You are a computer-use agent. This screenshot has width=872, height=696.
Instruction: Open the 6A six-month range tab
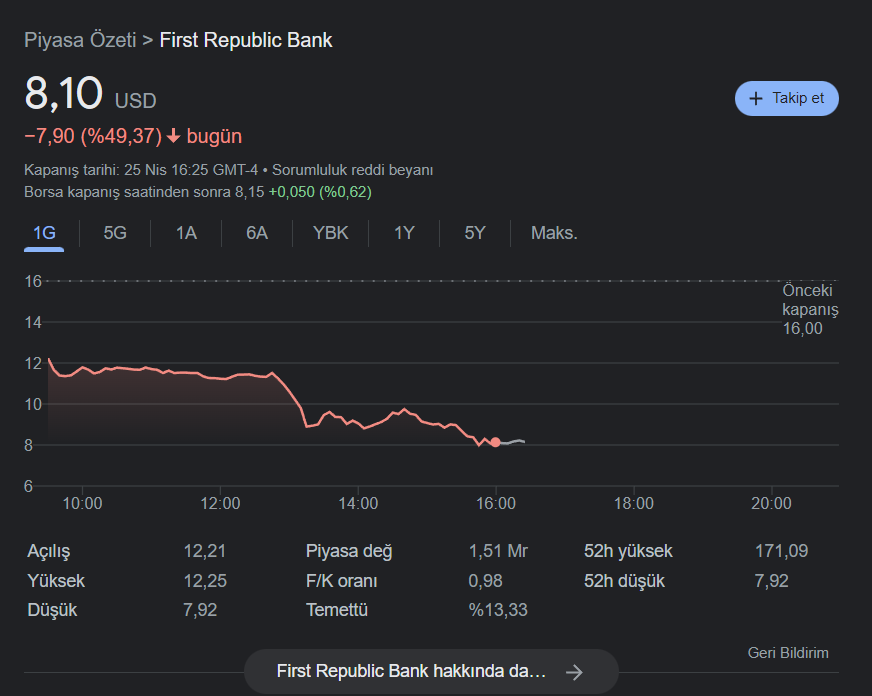pyautogui.click(x=257, y=233)
